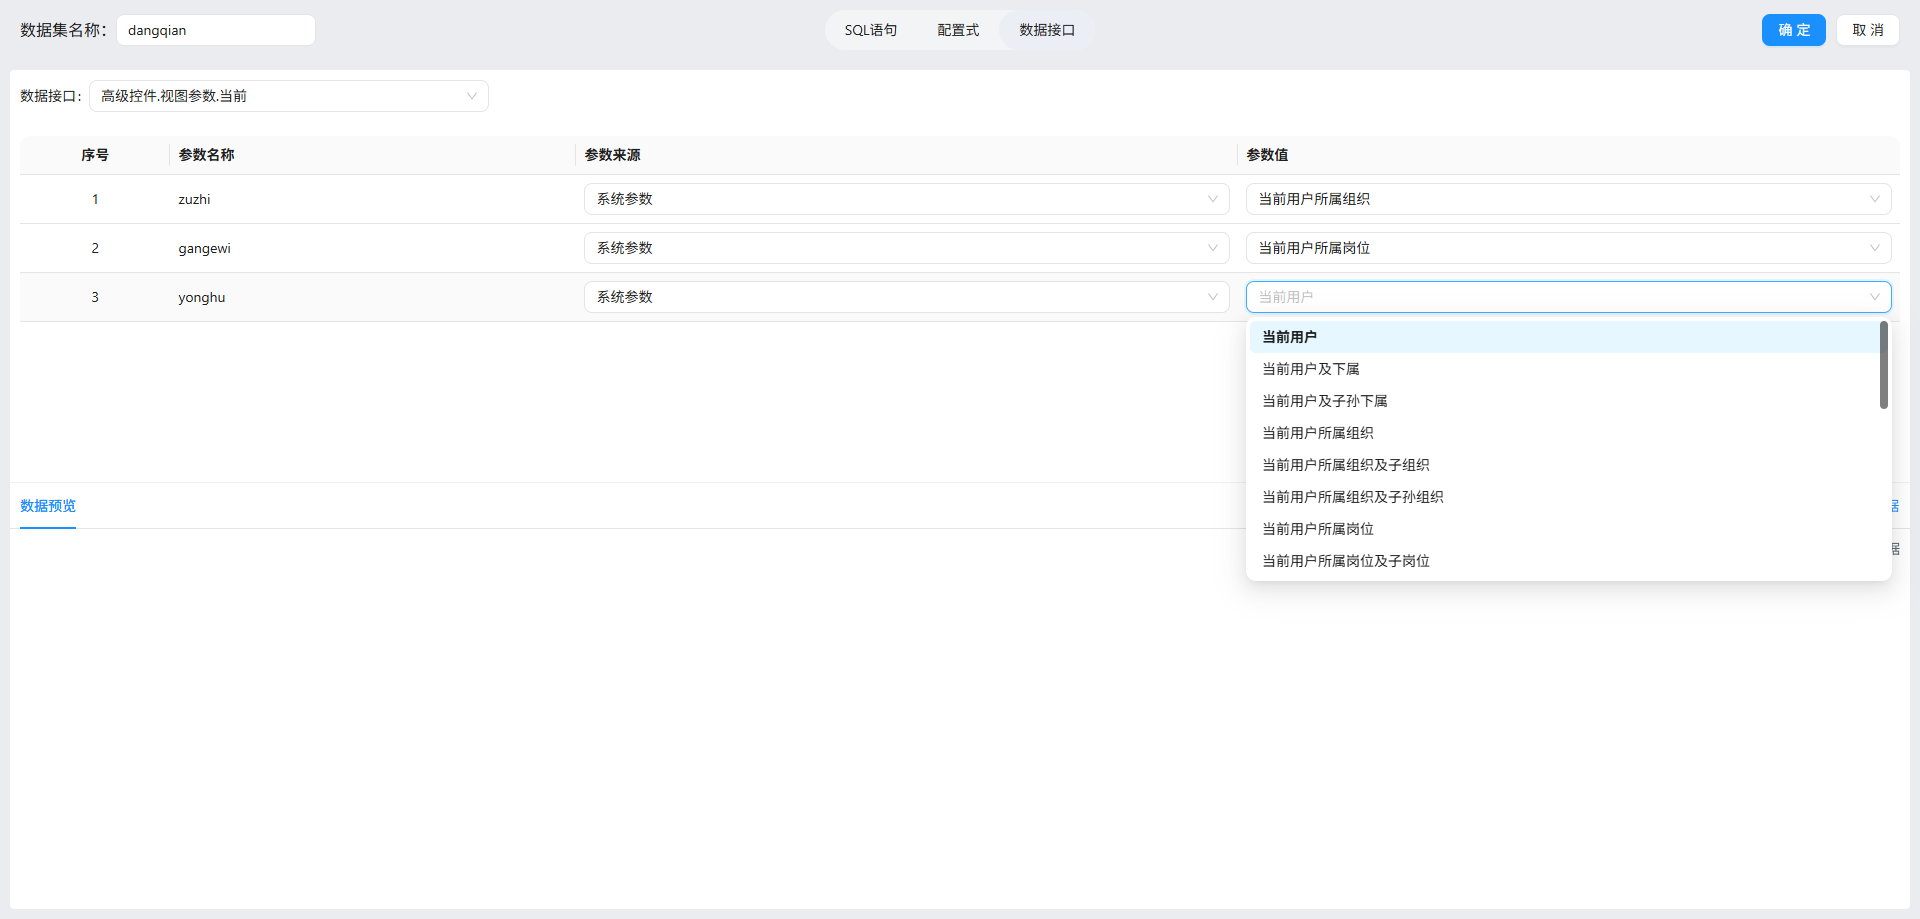Open 参数来源 dropdown for gangewi row
Image resolution: width=1920 pixels, height=919 pixels.
click(906, 248)
